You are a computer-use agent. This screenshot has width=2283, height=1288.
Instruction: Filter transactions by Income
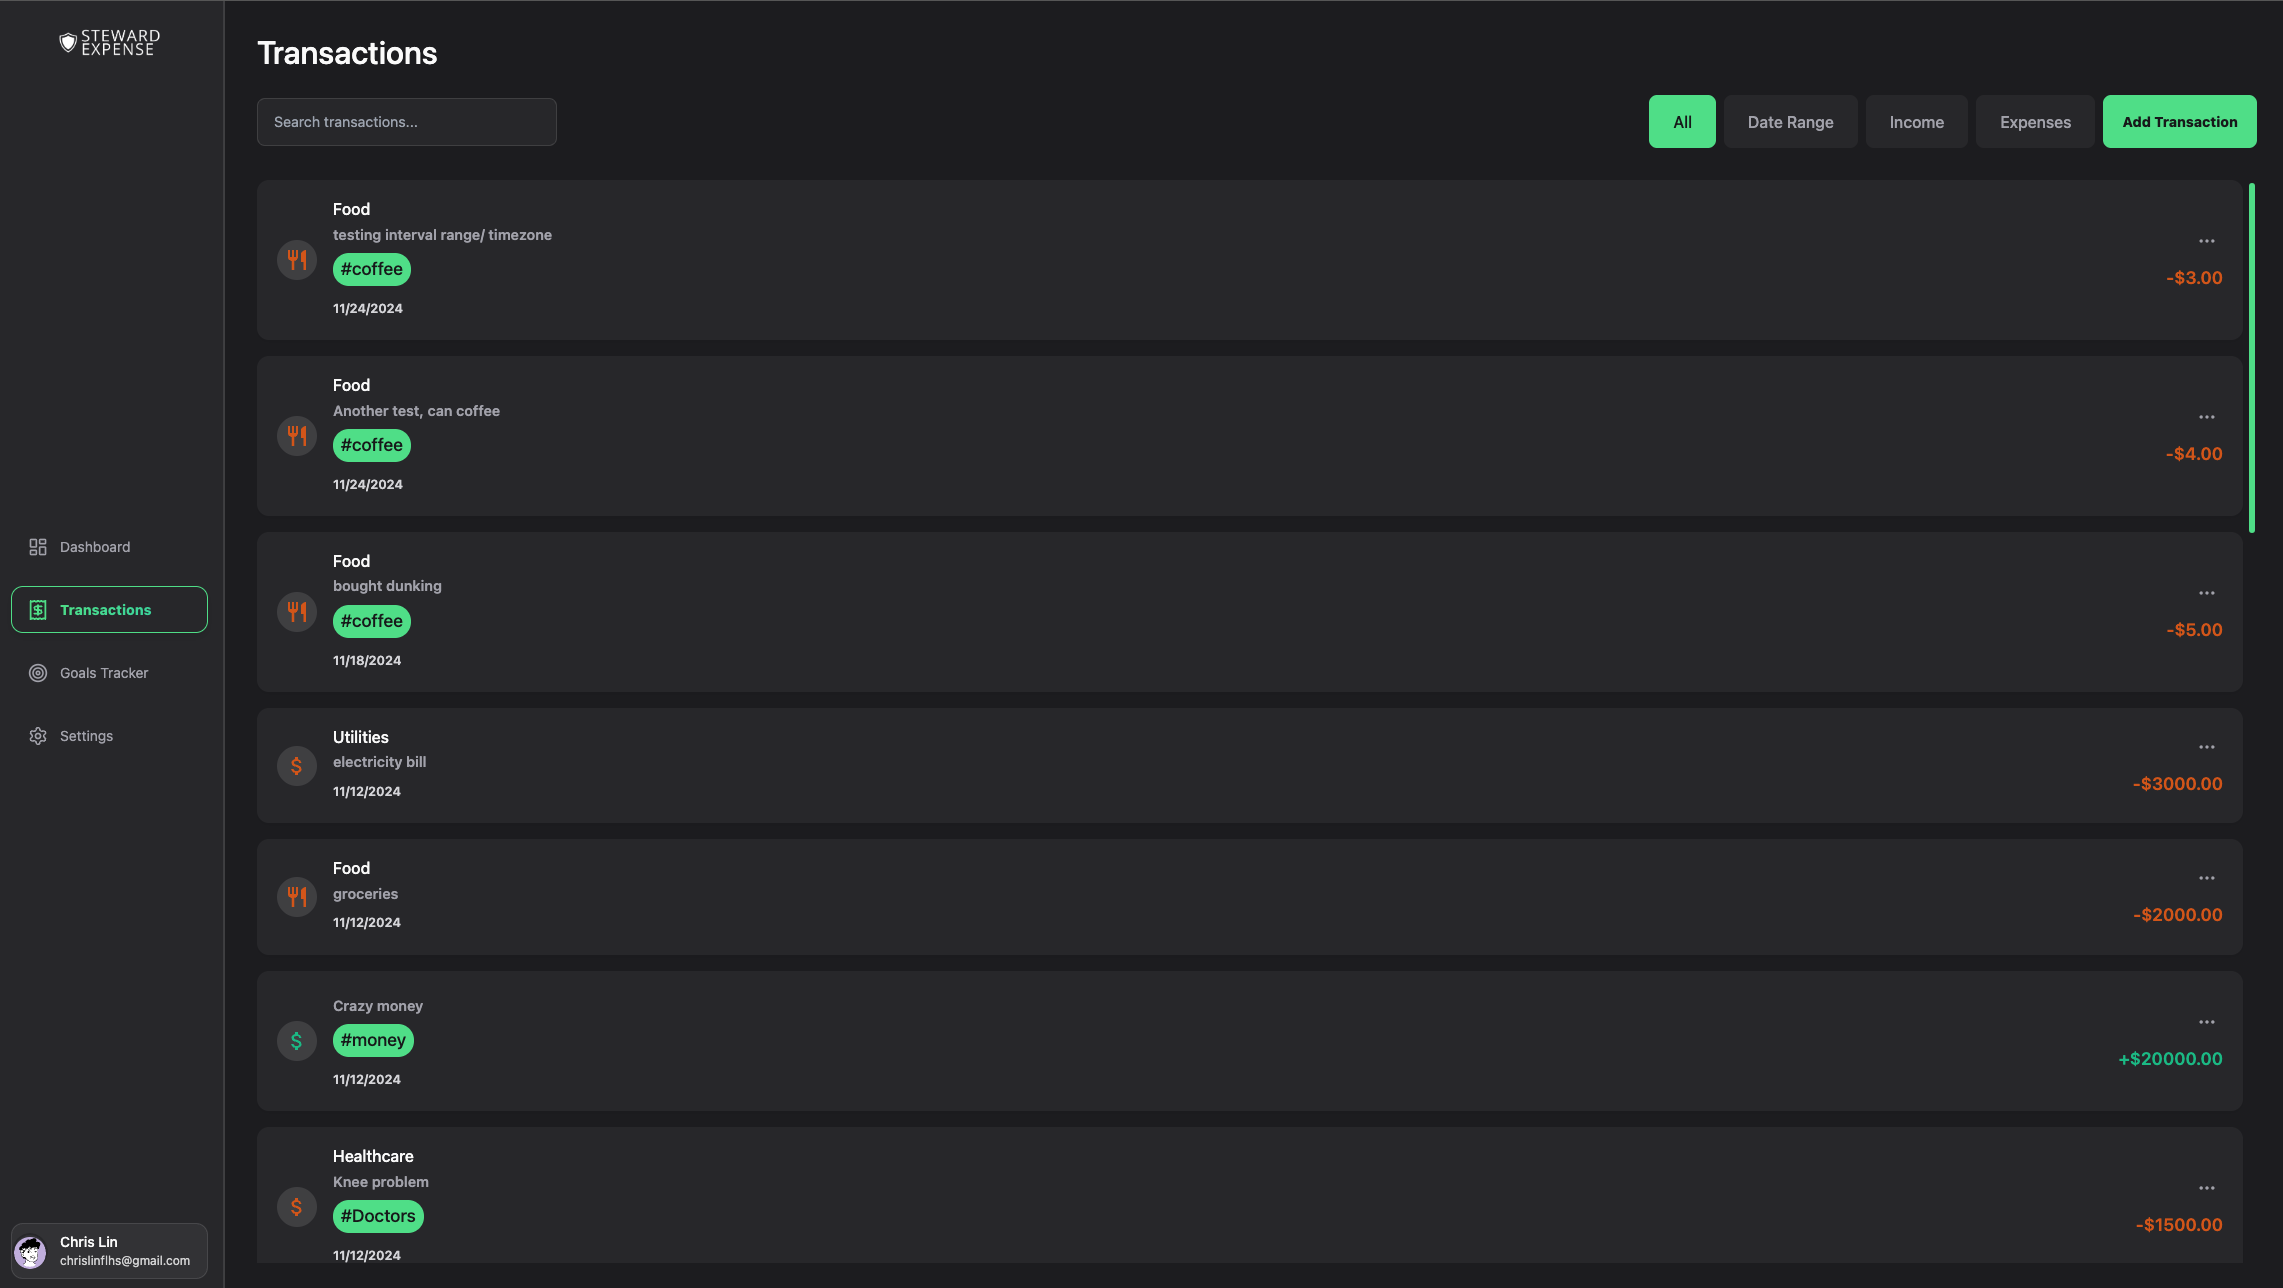(x=1916, y=122)
